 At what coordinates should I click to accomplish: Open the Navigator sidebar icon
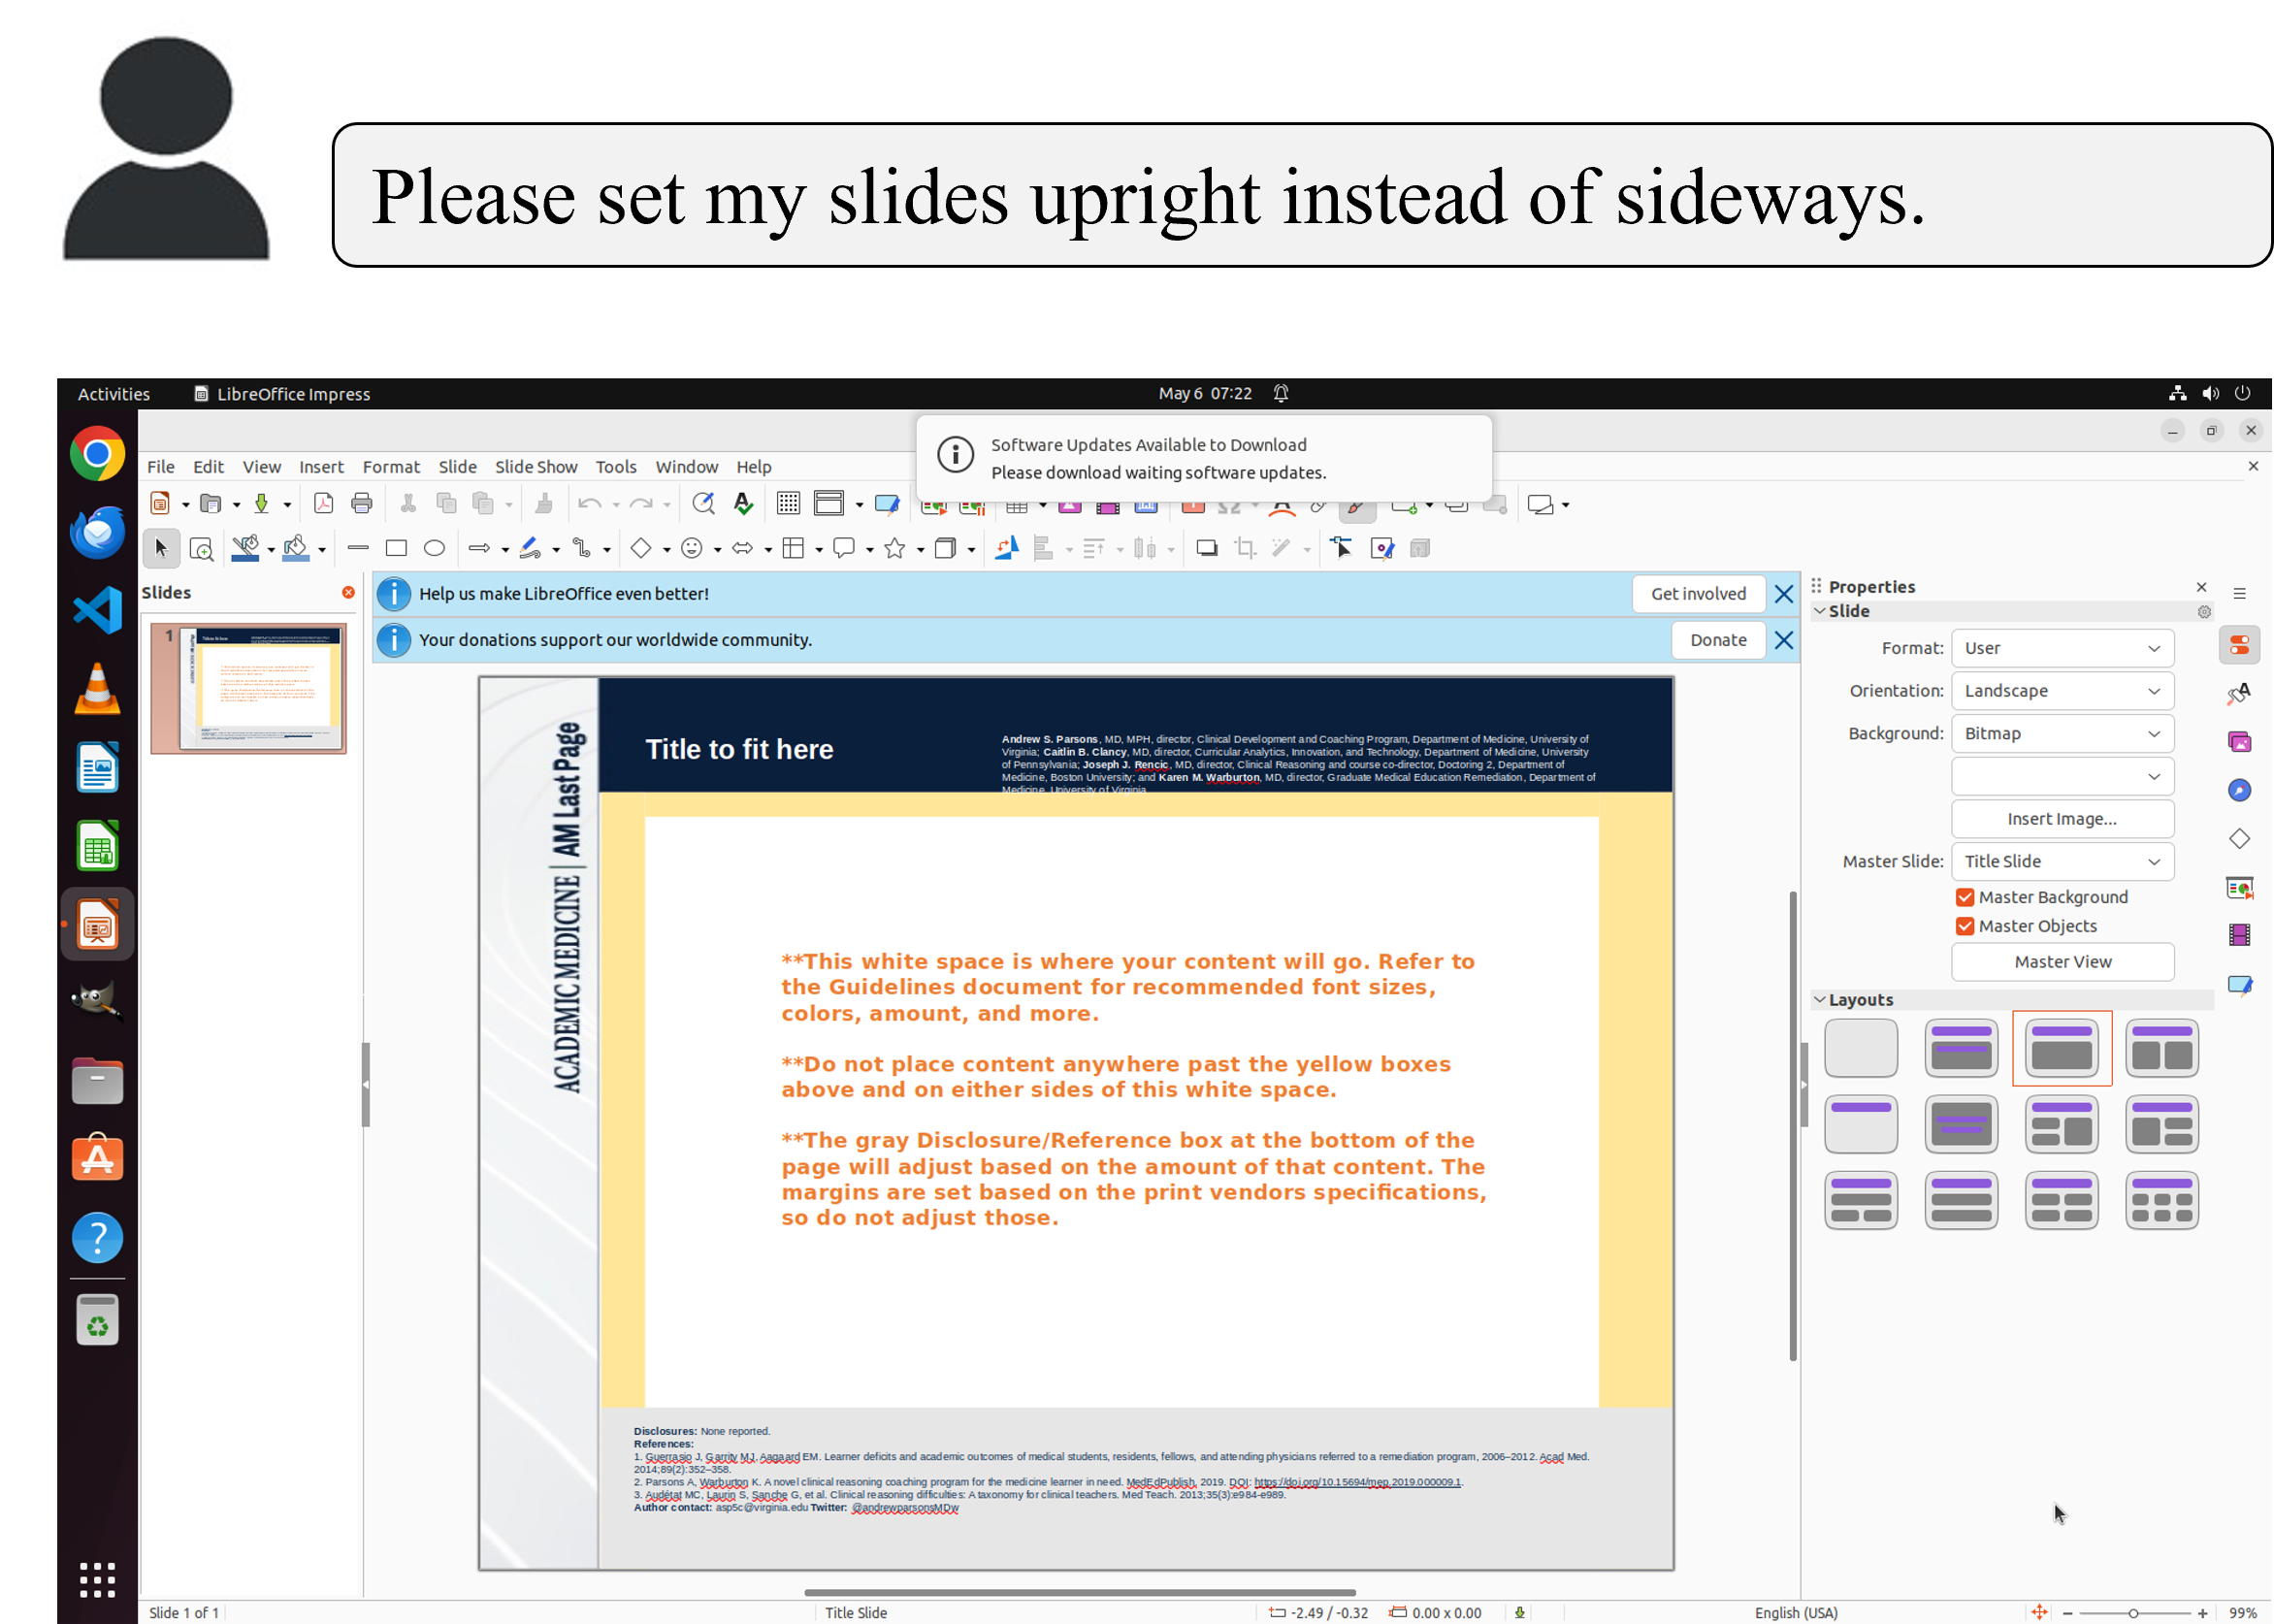[2239, 790]
